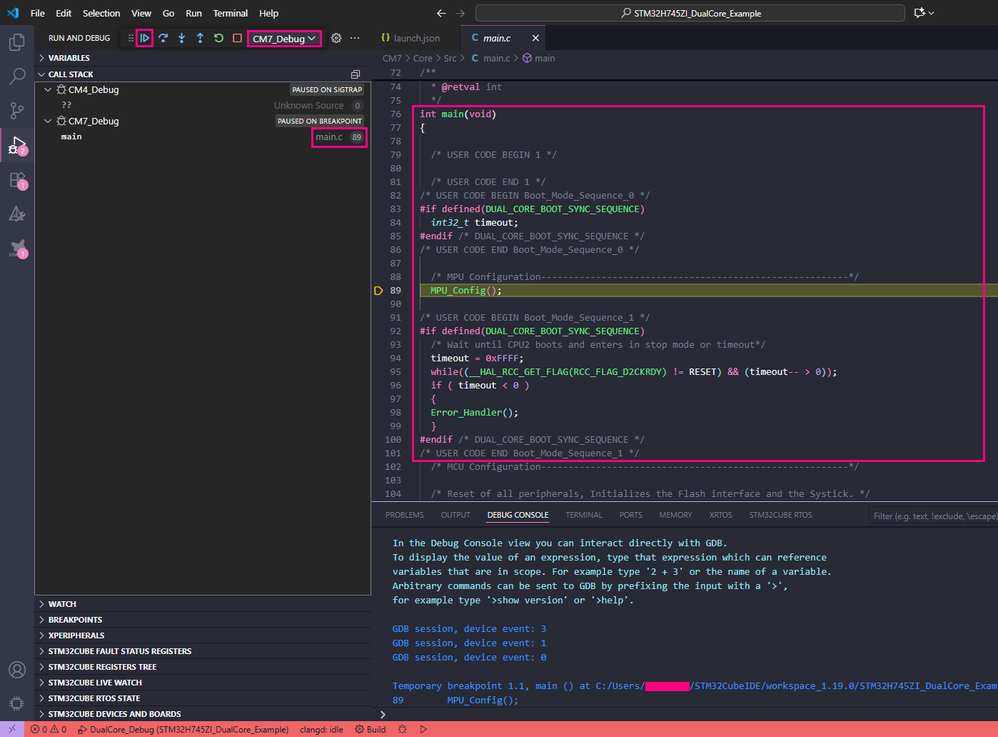Screen dimensions: 998x737
Task: Collapse the CM4_Debug call stack thread
Action: point(47,90)
